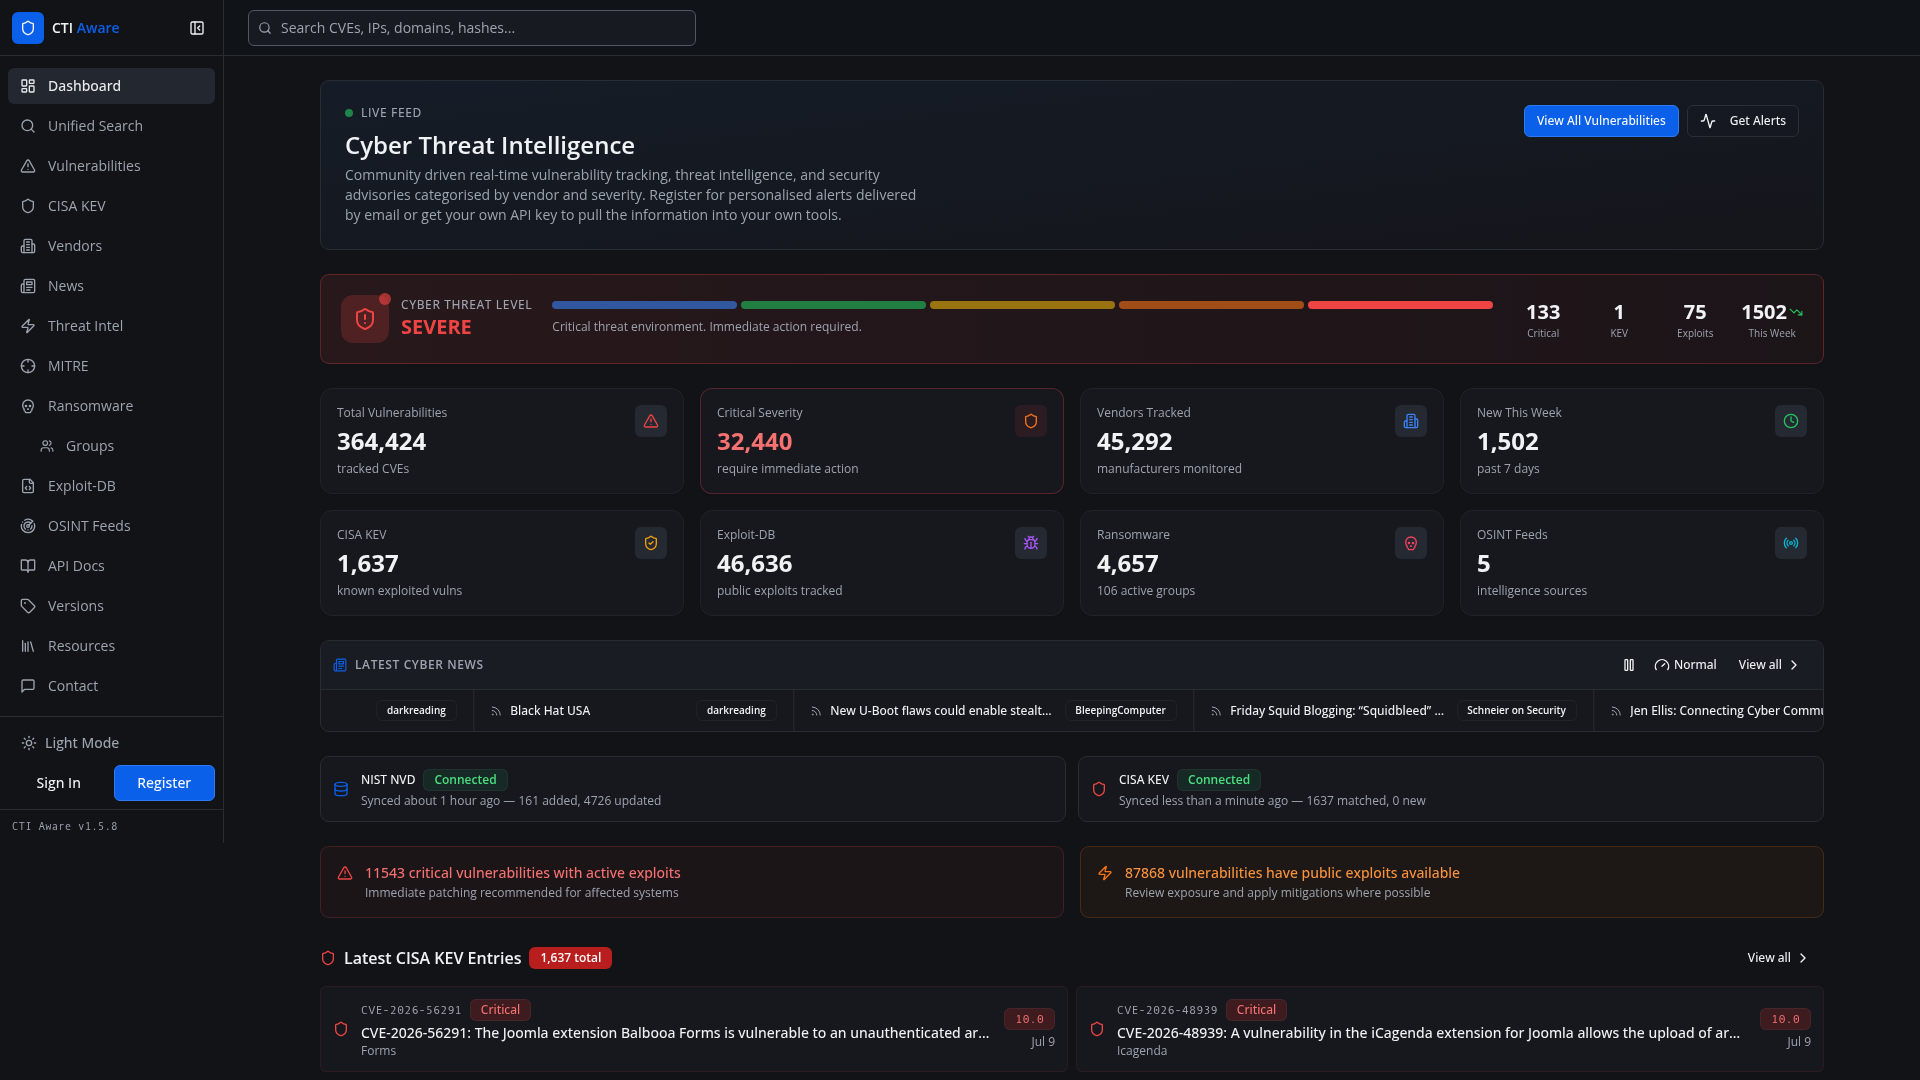Change ticker speed from Normal

click(1685, 665)
